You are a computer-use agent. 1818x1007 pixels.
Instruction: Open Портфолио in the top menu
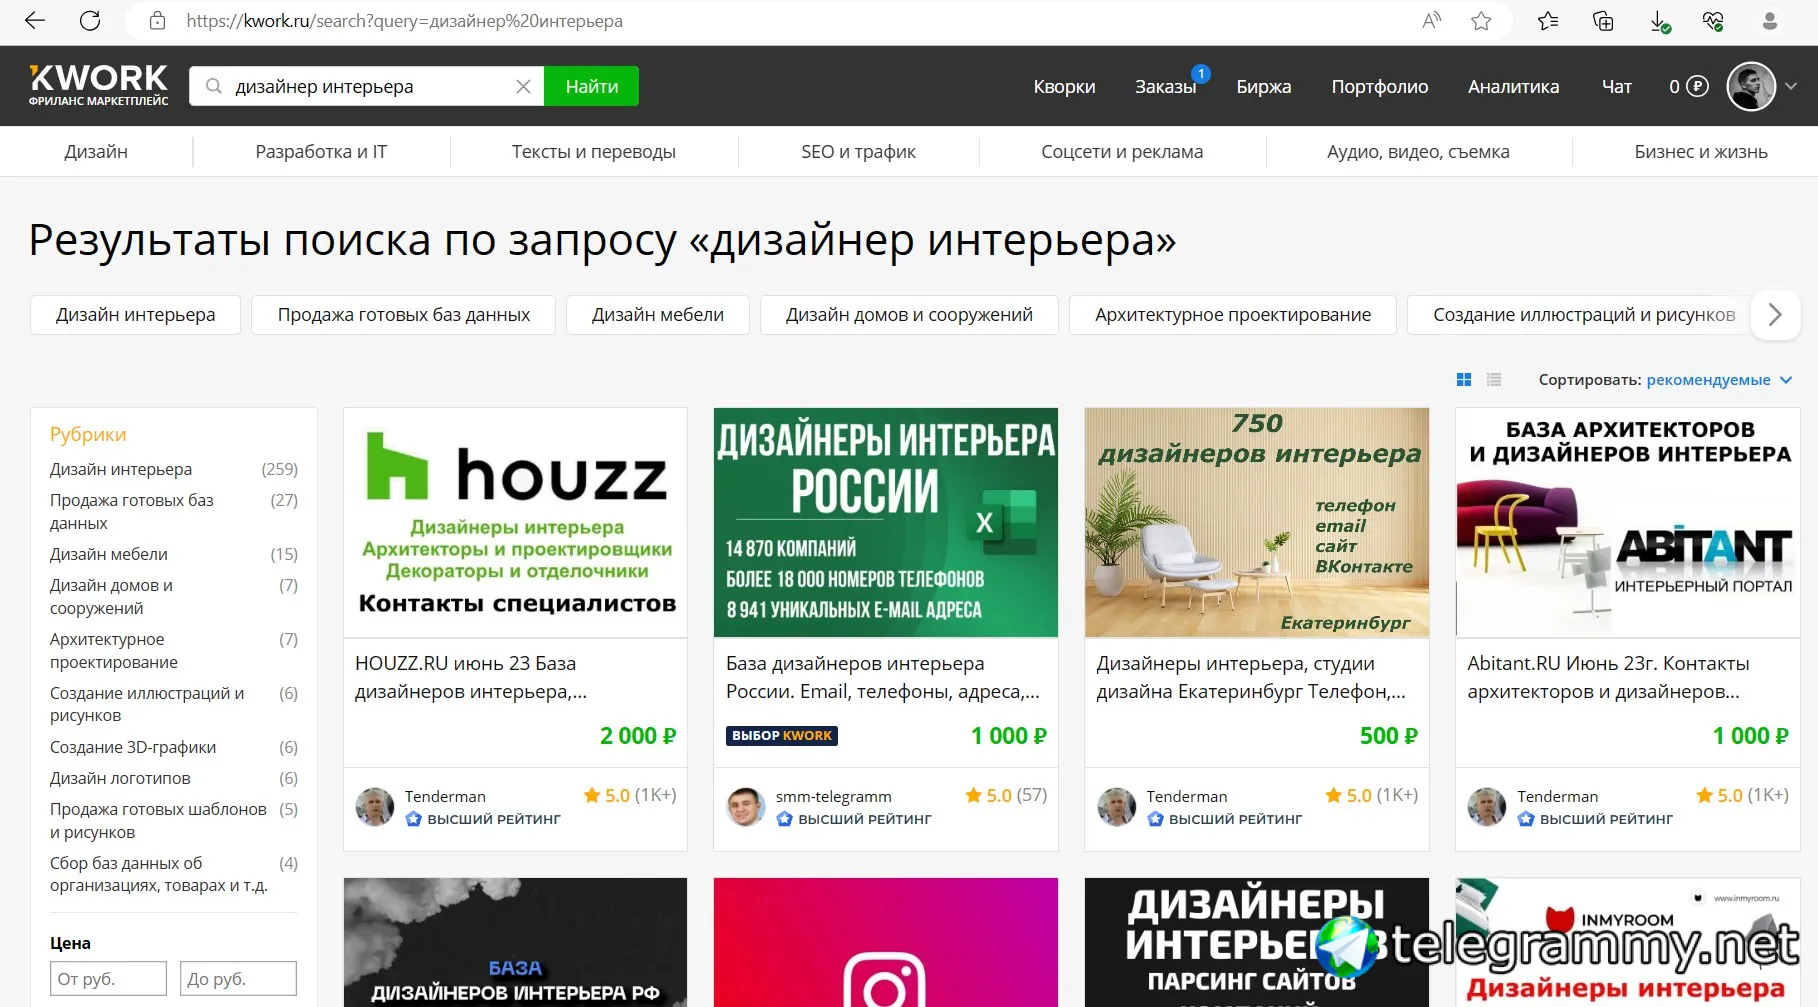(1379, 87)
